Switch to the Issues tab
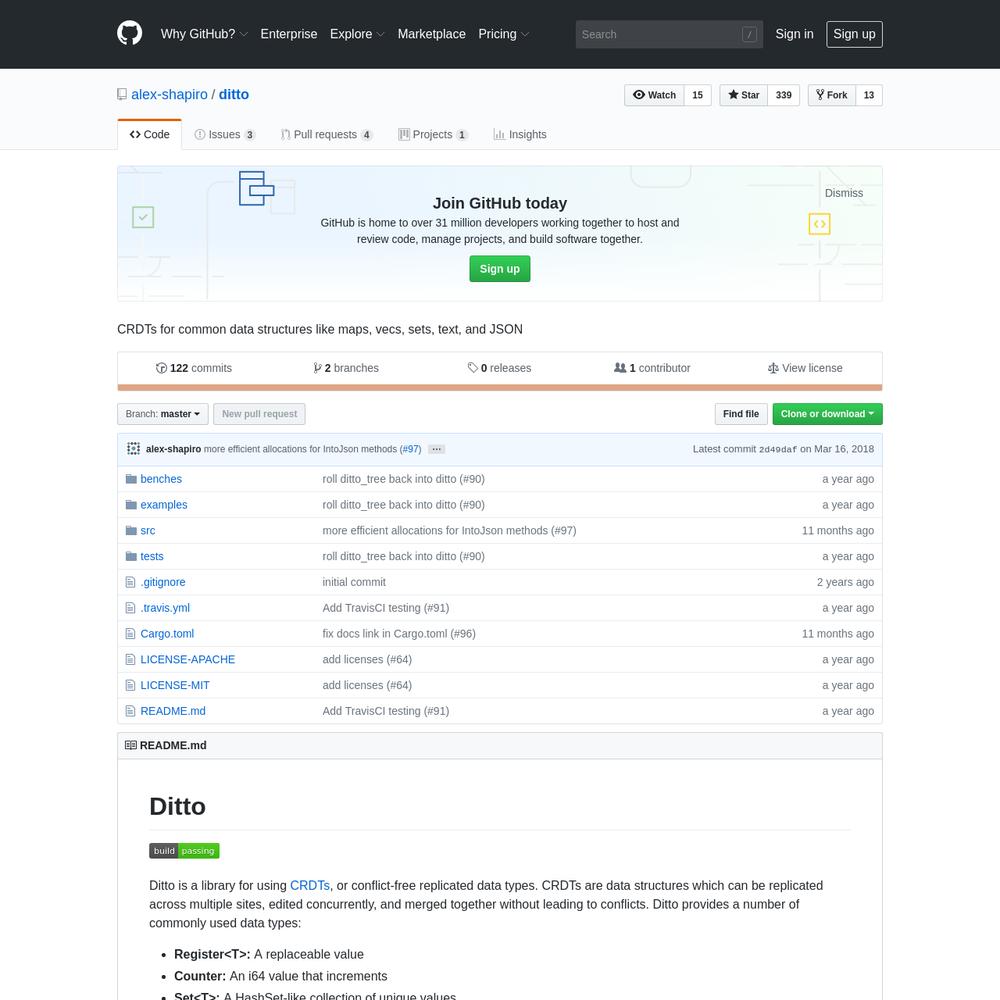Viewport: 1000px width, 1000px height. click(224, 135)
